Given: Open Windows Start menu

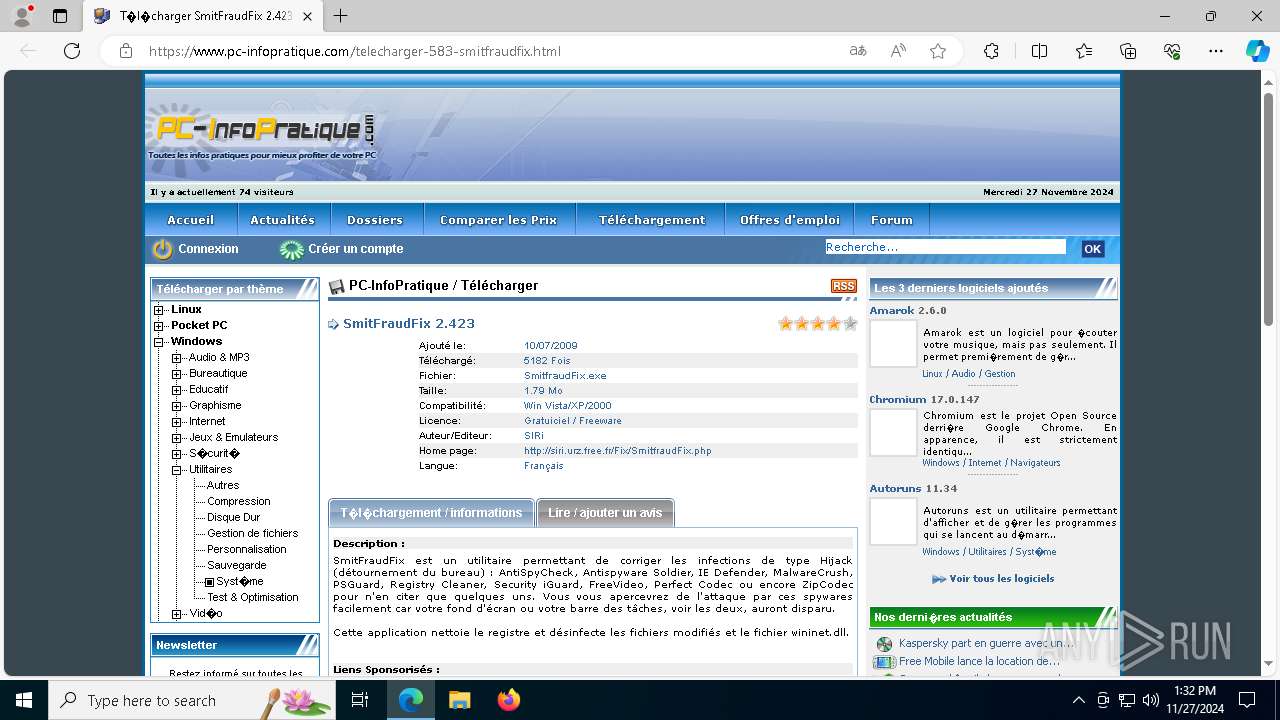Looking at the screenshot, I should point(23,700).
